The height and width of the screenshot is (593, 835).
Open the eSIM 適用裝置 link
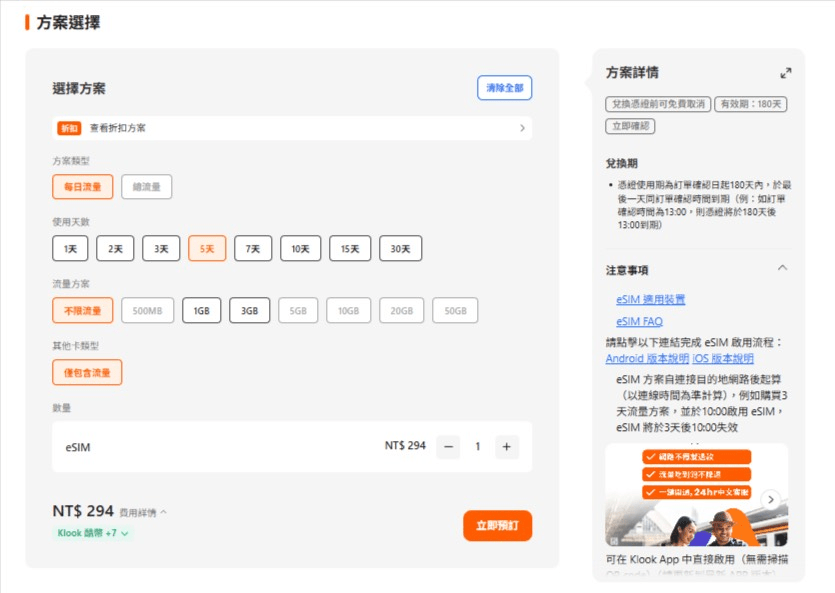(x=650, y=300)
